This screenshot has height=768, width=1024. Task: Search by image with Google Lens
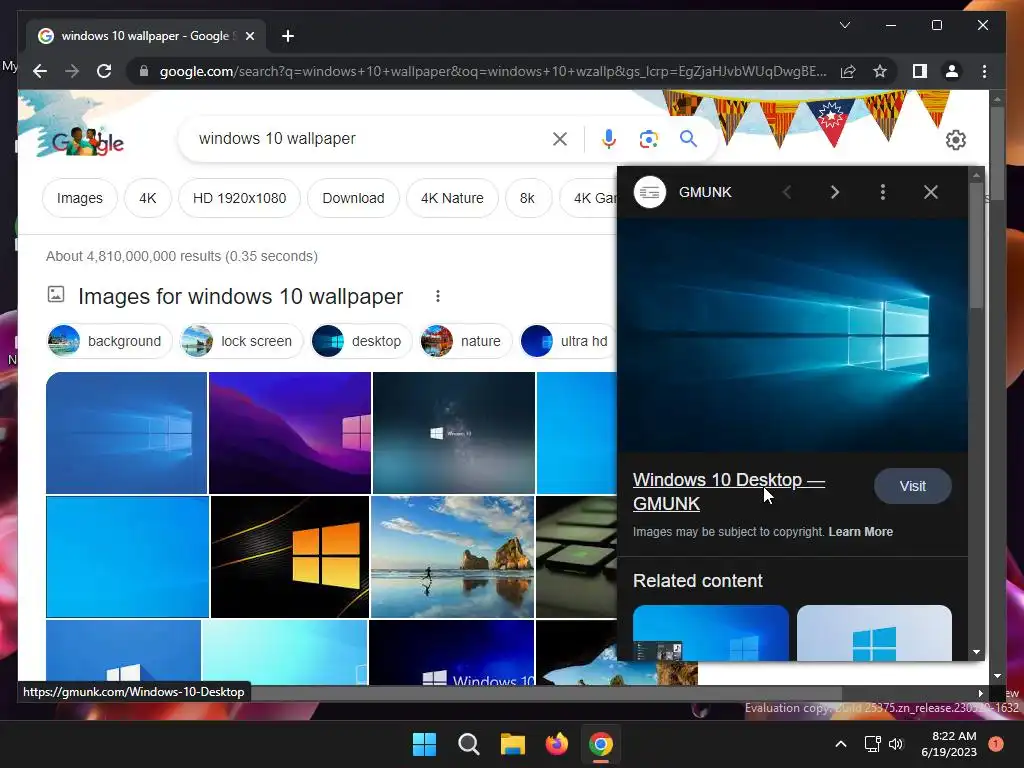click(648, 138)
